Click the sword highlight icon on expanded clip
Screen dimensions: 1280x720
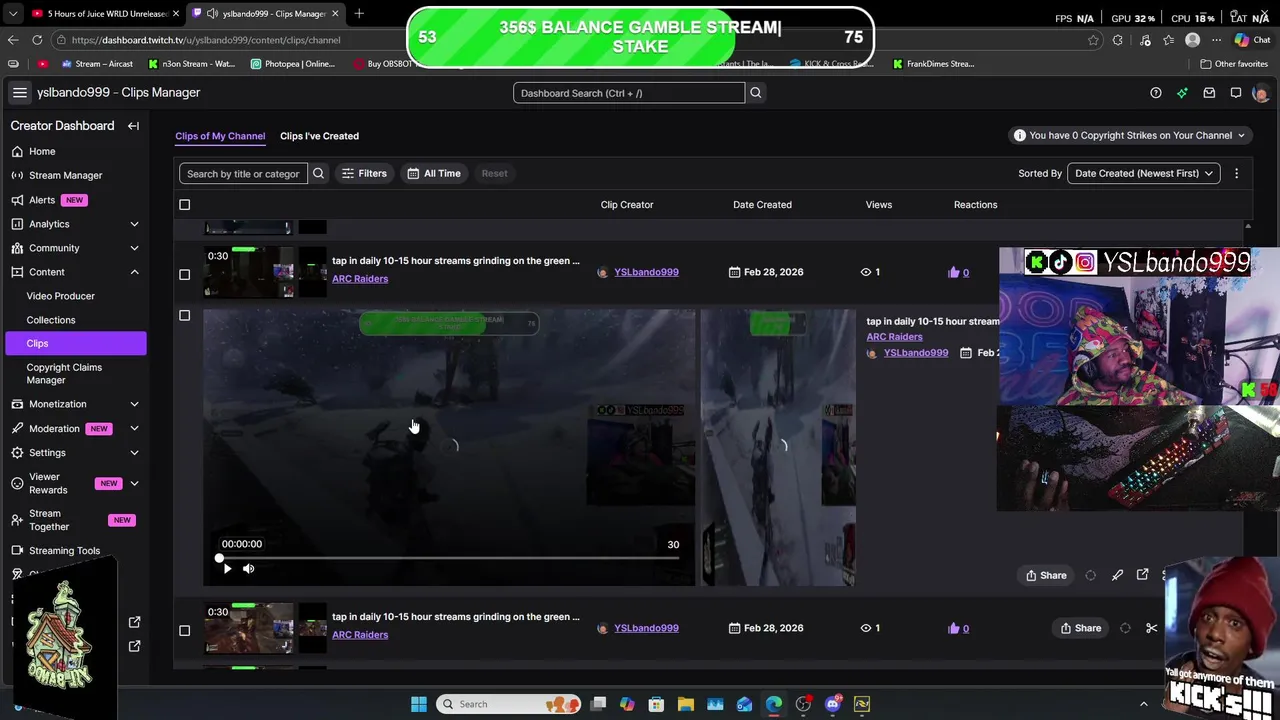pos(1117,575)
